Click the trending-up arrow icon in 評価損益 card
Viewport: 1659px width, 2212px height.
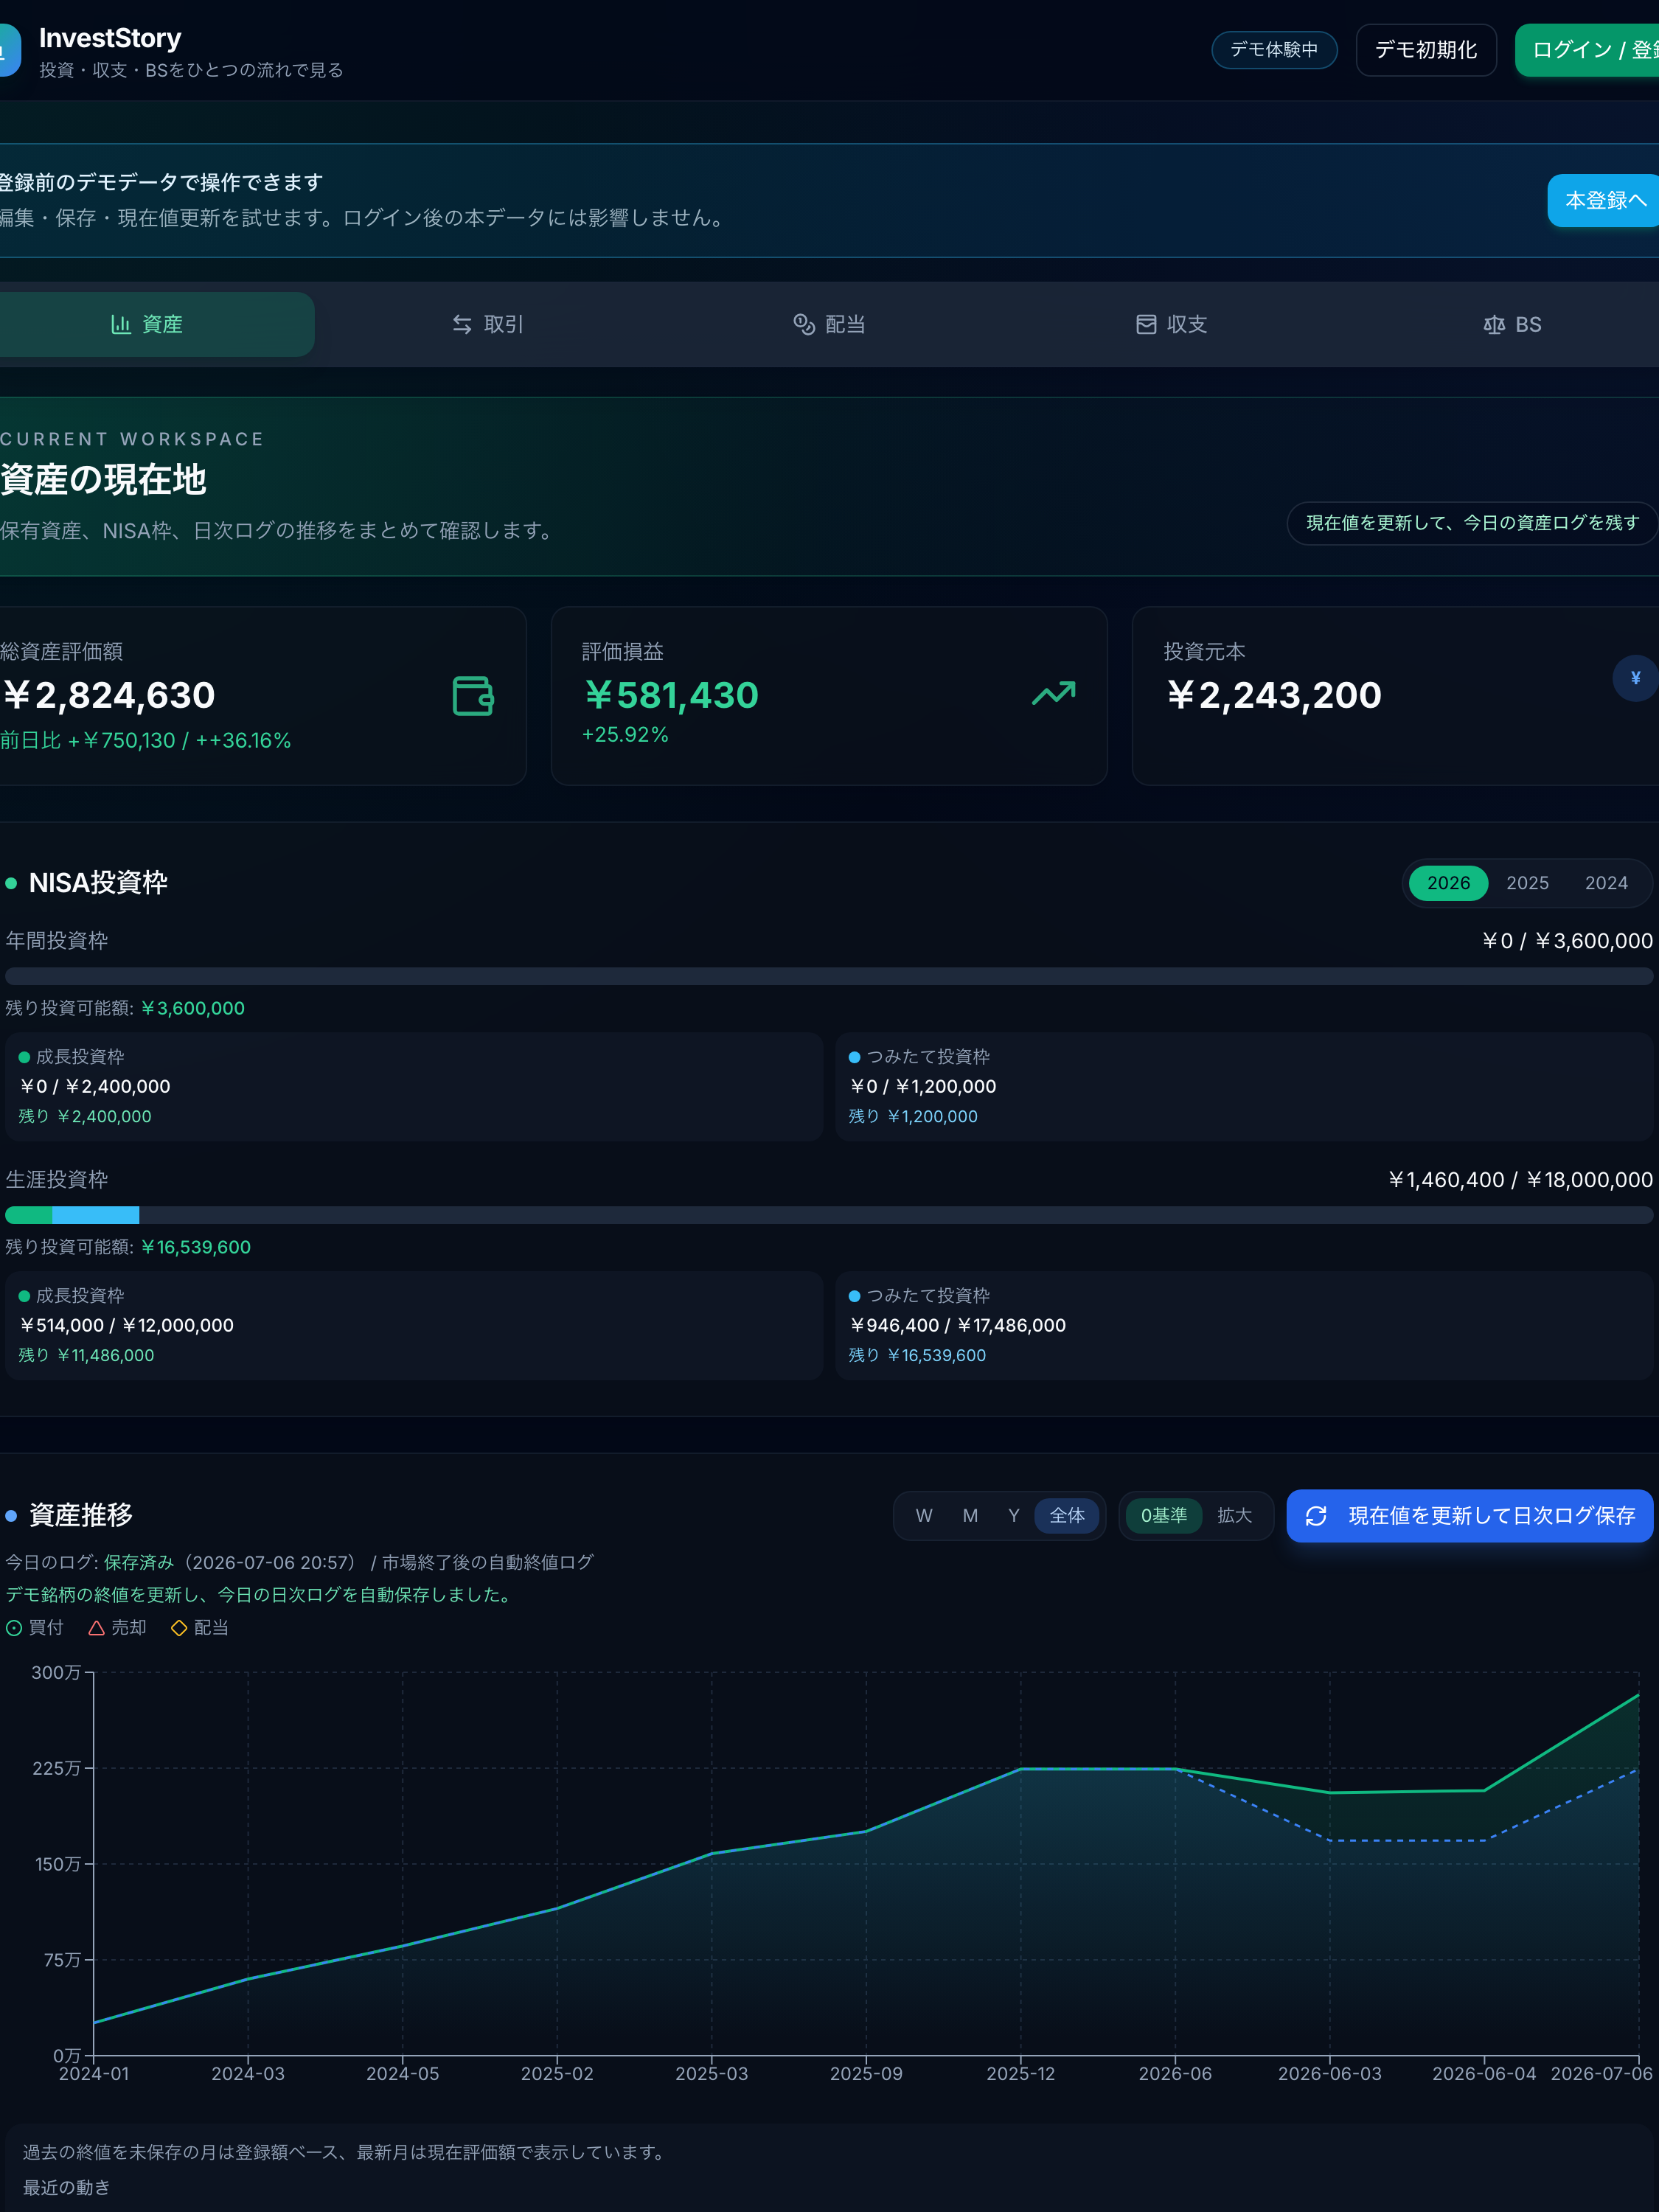[1054, 693]
